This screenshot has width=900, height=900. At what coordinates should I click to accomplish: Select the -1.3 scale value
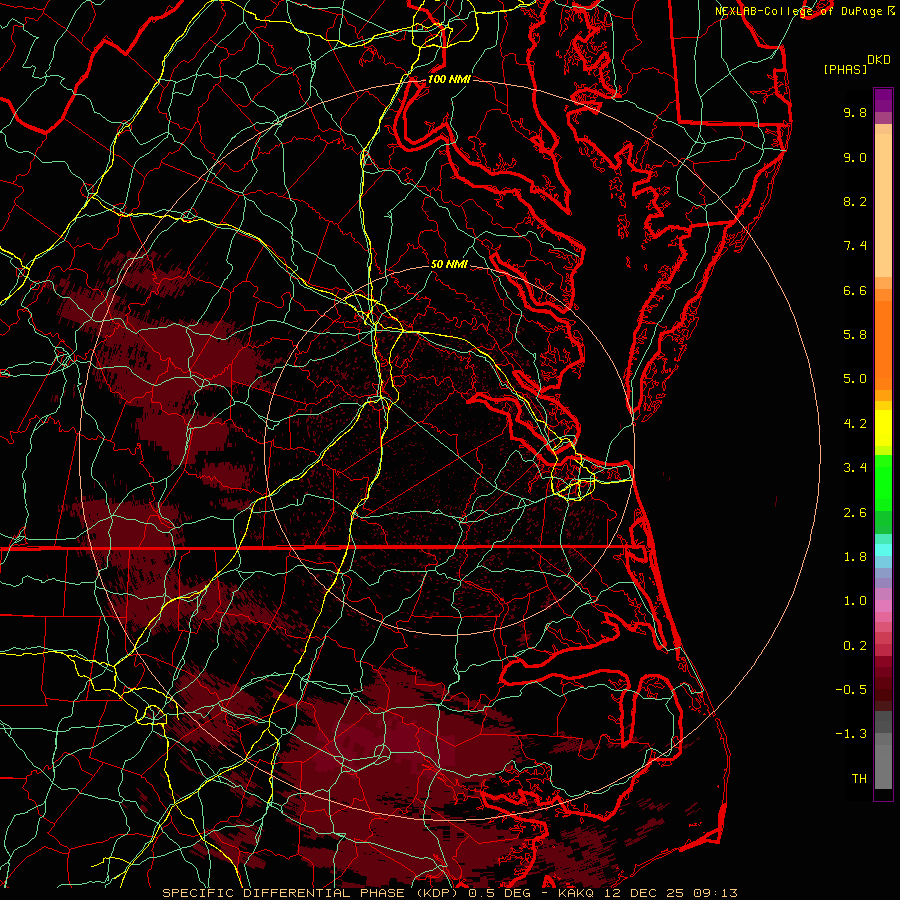click(851, 734)
